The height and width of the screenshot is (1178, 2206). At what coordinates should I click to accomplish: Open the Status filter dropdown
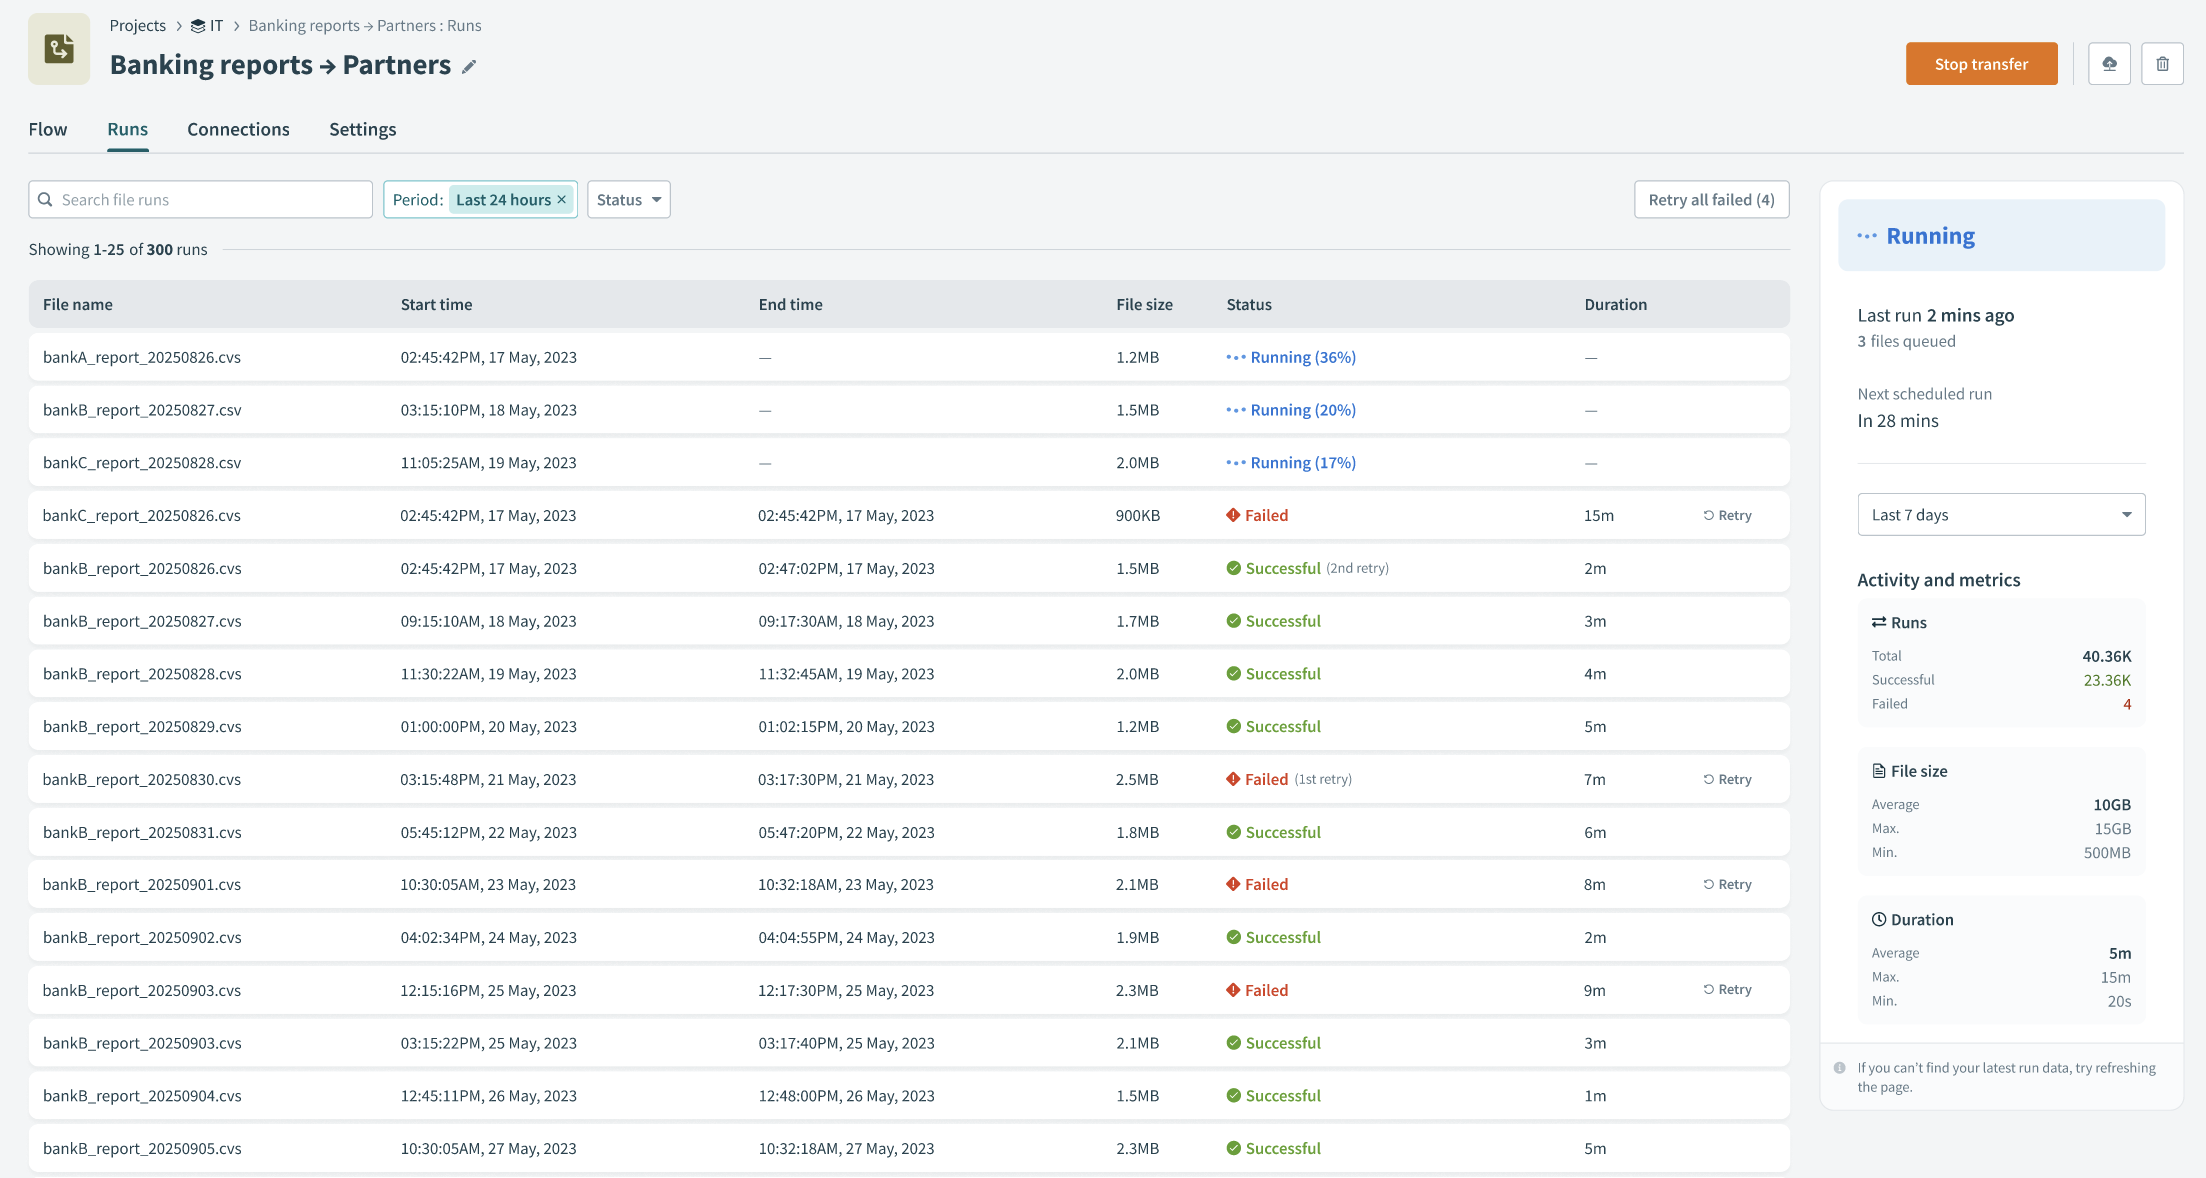pyautogui.click(x=628, y=200)
